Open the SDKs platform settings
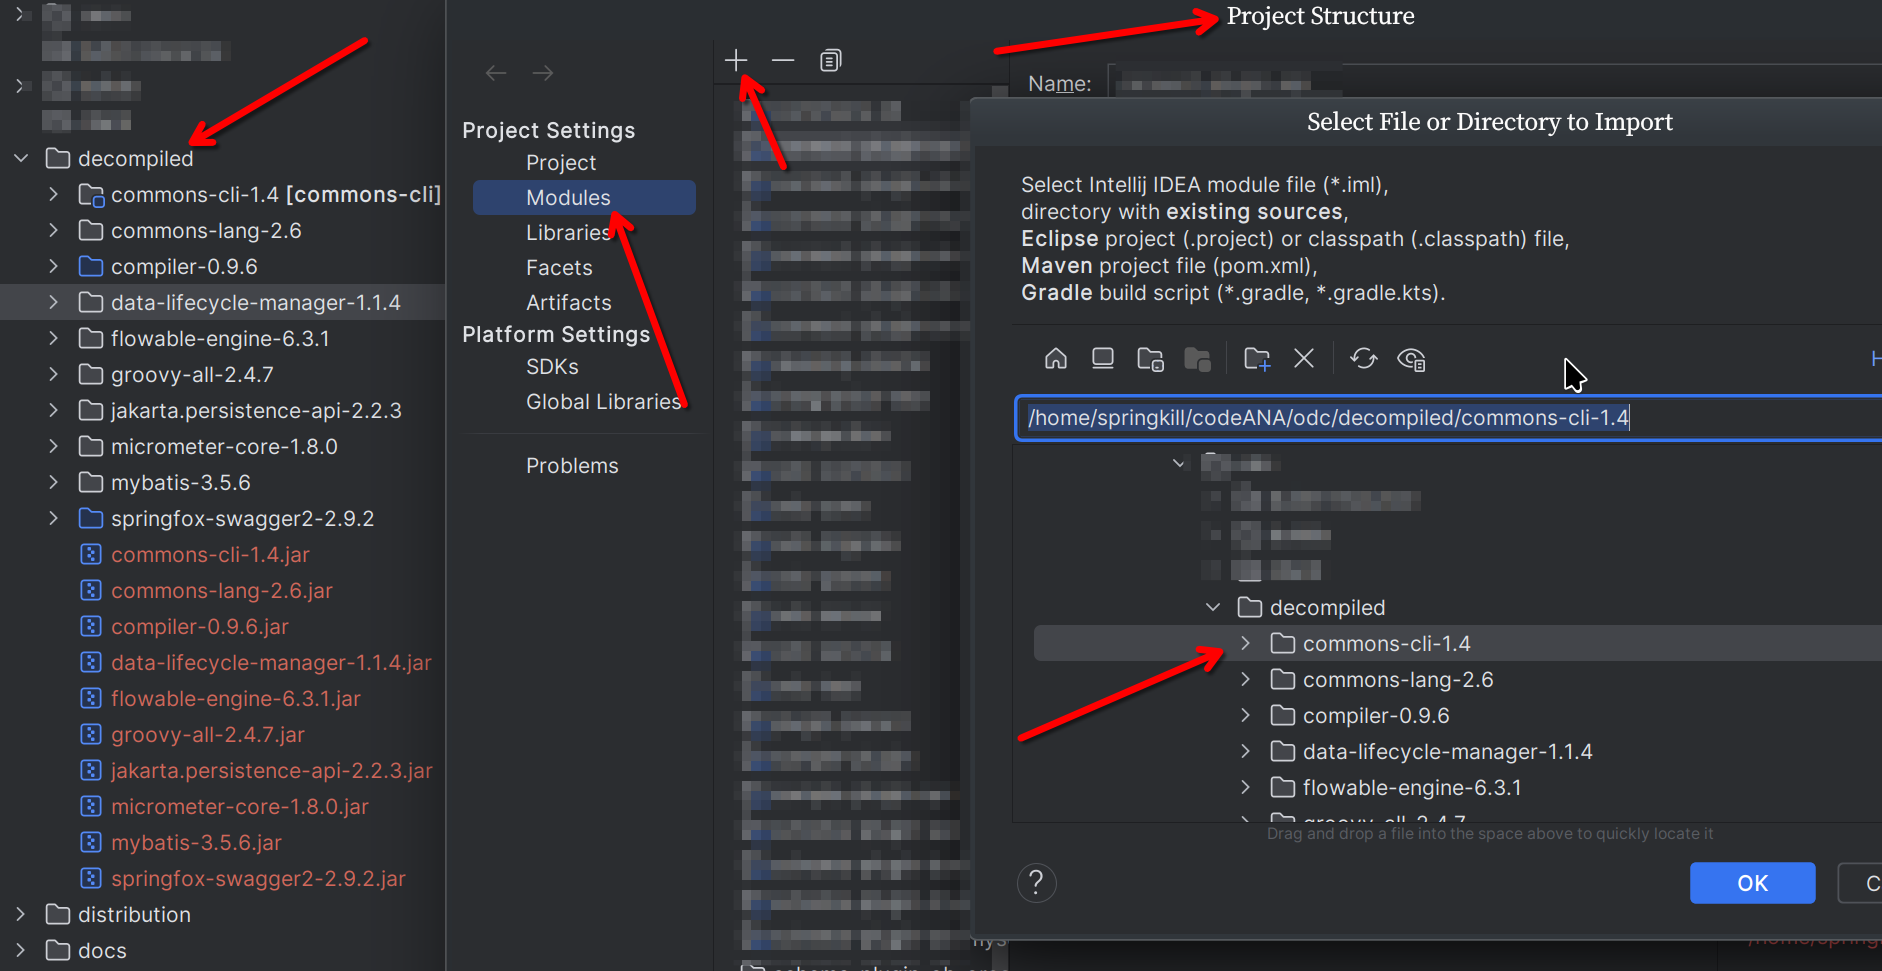The image size is (1882, 971). (x=552, y=366)
